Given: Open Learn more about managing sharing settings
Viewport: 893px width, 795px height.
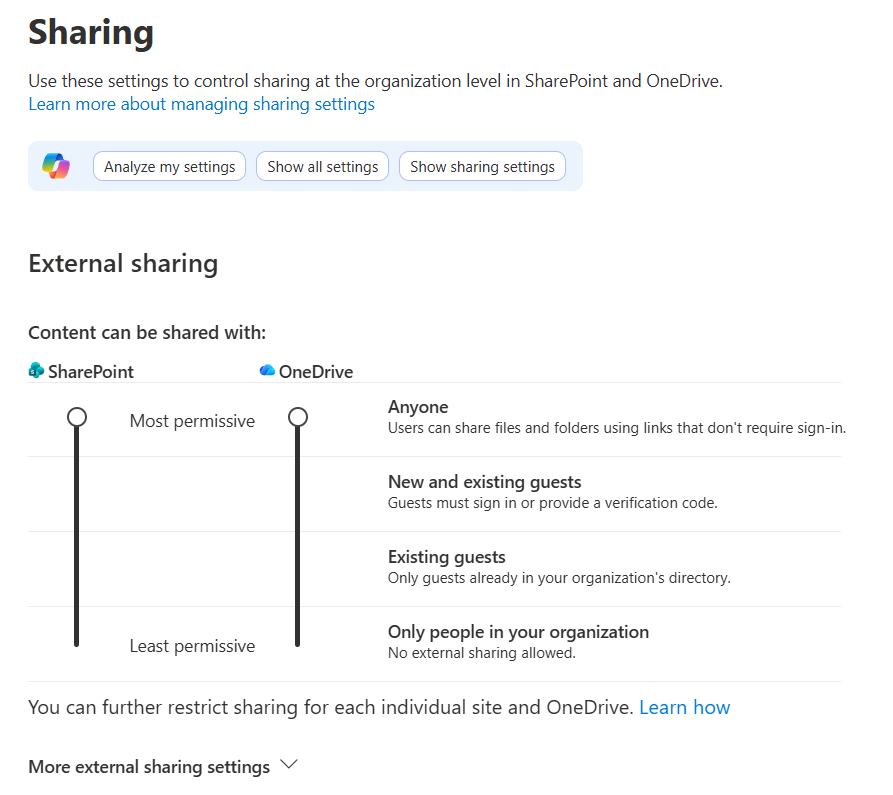Looking at the screenshot, I should point(202,104).
